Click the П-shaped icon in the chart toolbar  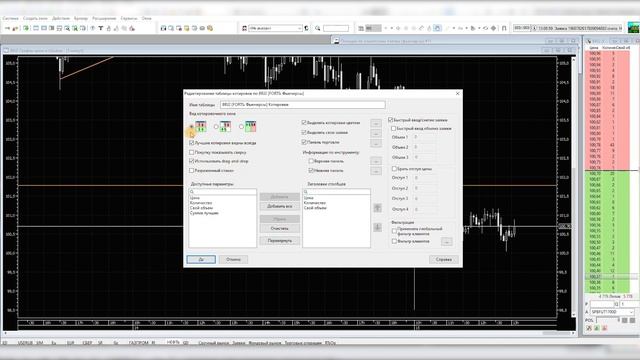[504, 28]
